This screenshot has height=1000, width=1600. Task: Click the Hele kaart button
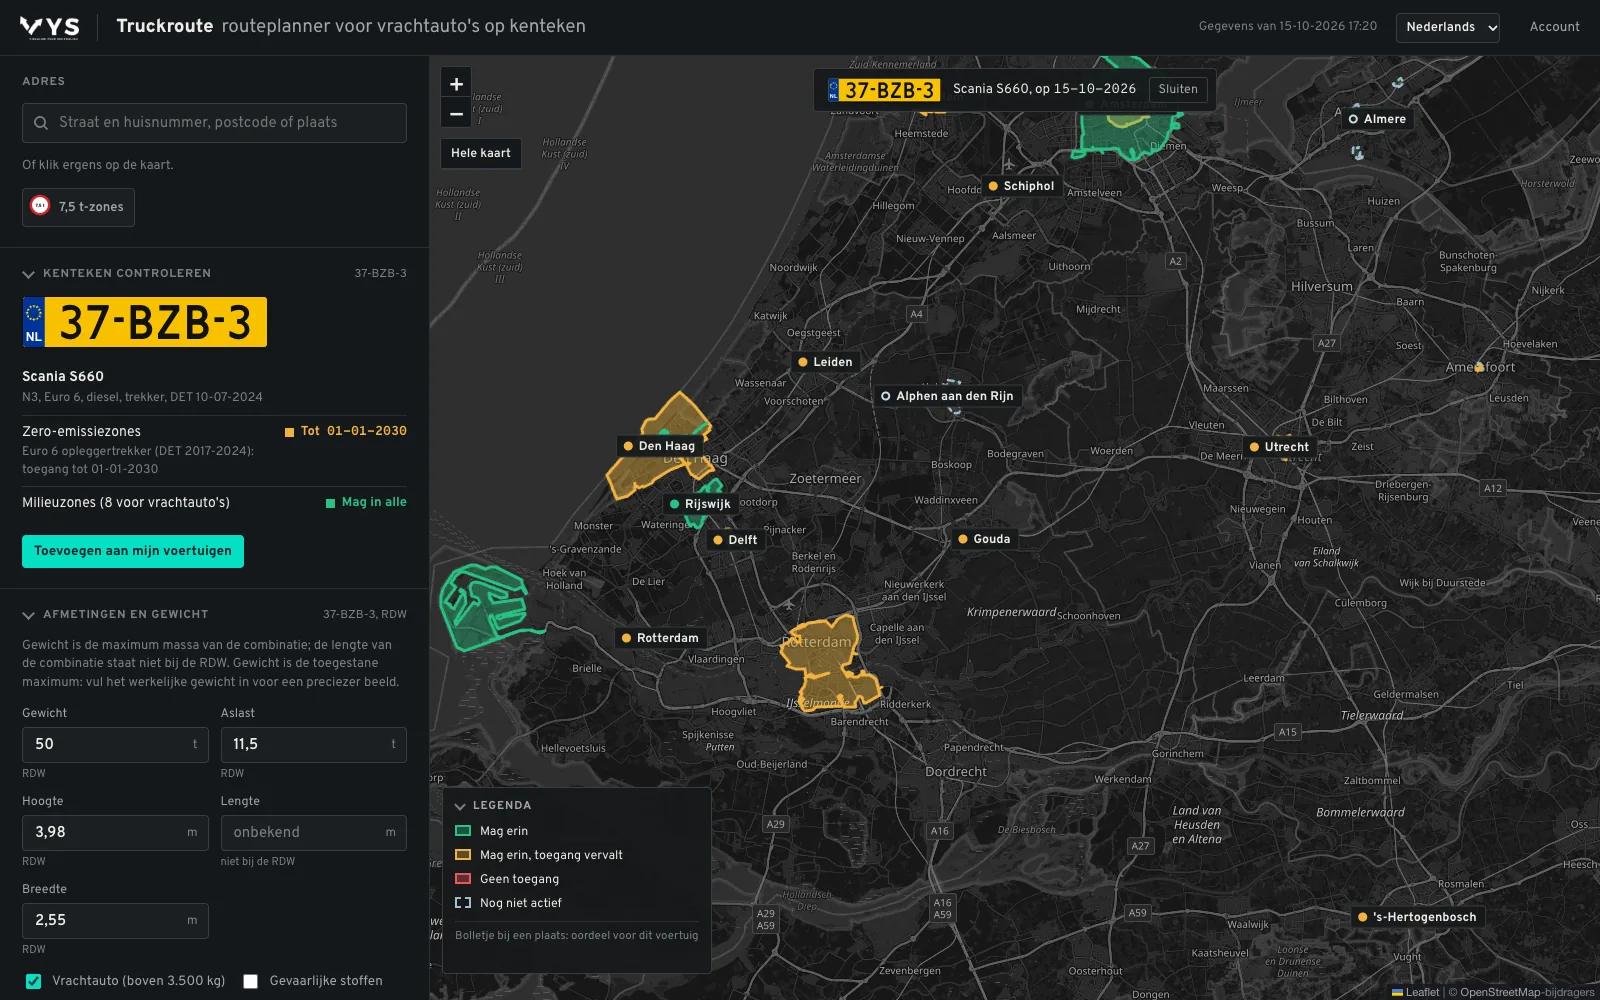click(481, 153)
